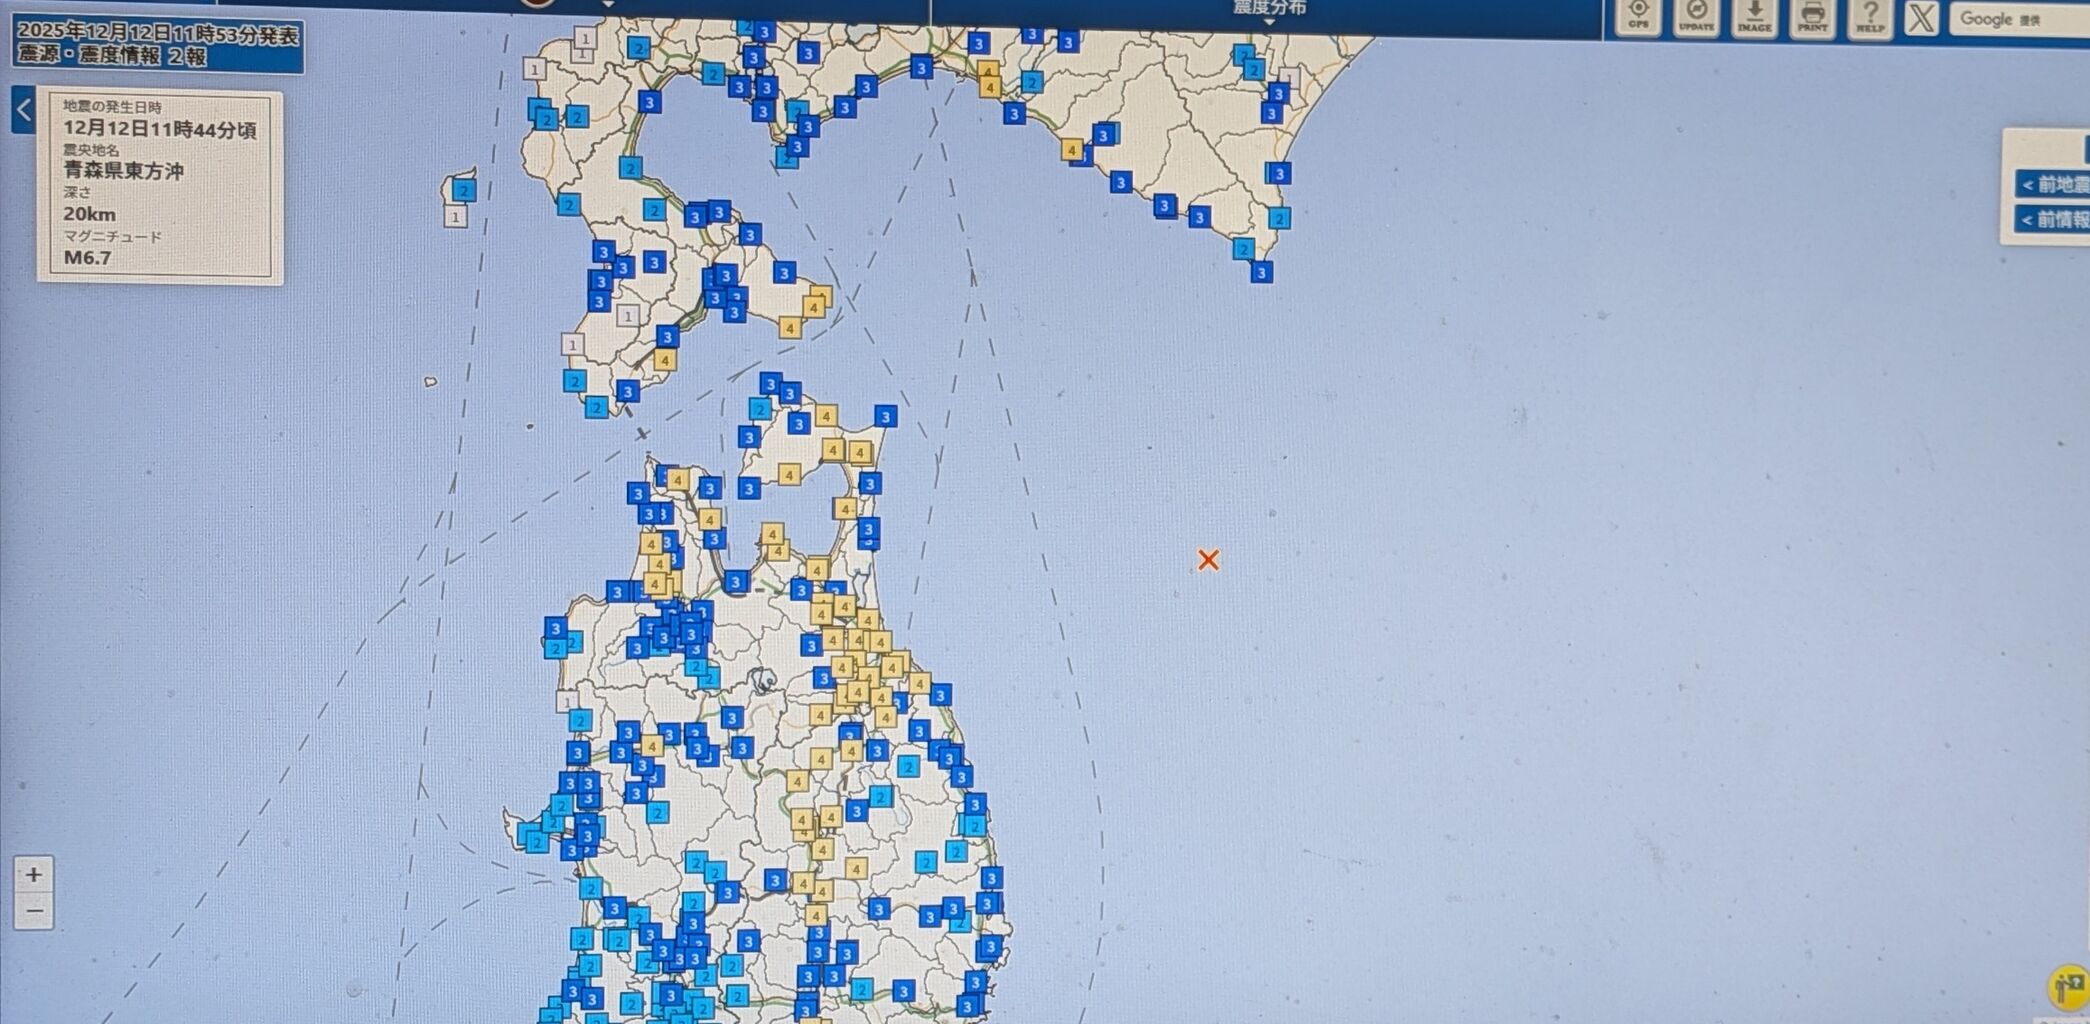The image size is (2090, 1024).
Task: Go to the previous report with 前情報
Action: point(2053,219)
